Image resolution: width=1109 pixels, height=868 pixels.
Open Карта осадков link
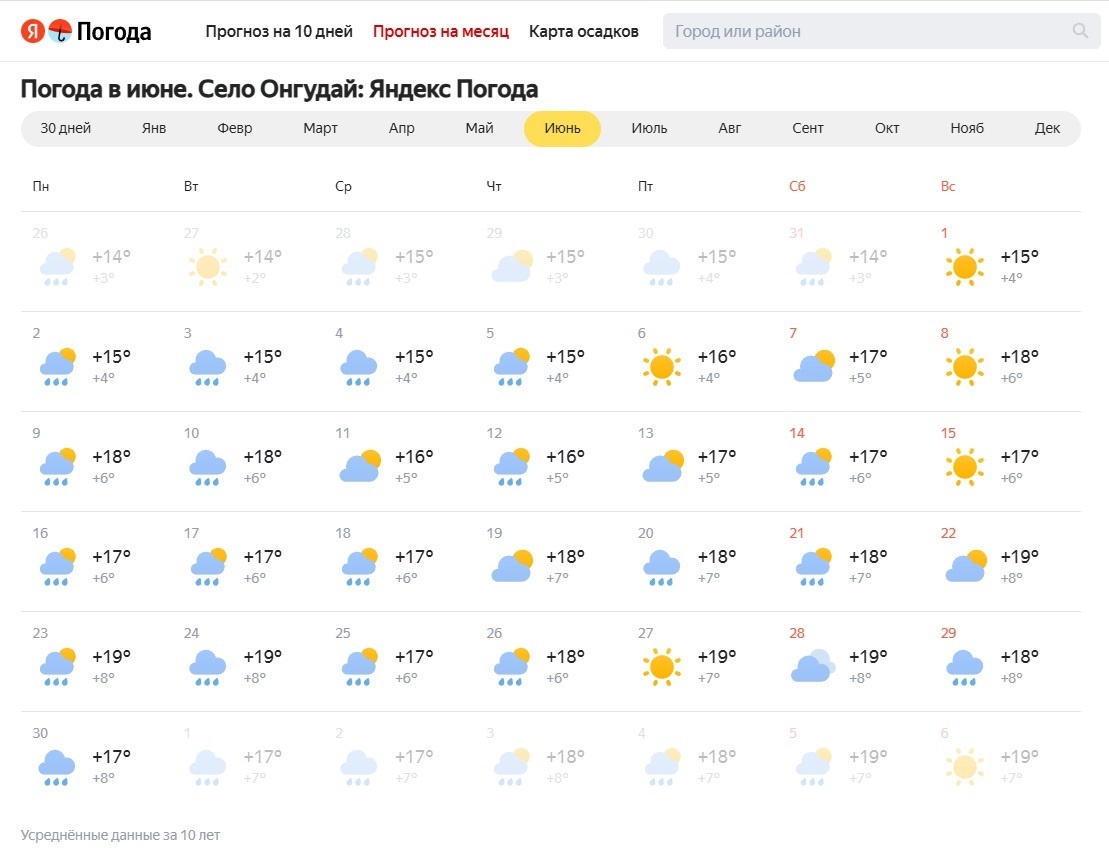[583, 31]
